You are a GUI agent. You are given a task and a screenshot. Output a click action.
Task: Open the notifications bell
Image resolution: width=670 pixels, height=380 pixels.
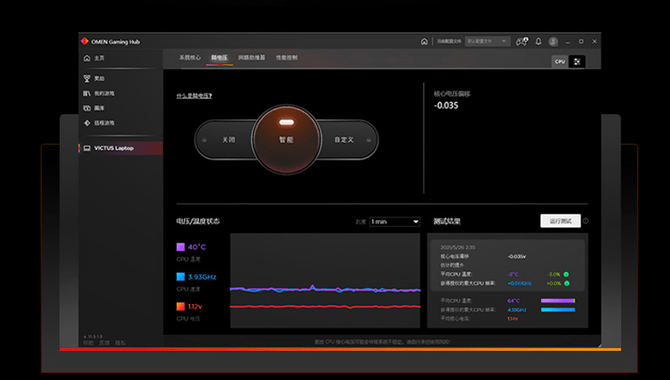[x=538, y=41]
